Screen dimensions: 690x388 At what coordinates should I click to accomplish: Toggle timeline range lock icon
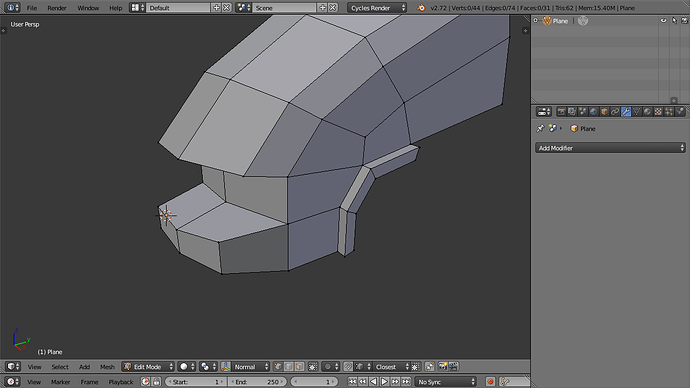point(156,382)
